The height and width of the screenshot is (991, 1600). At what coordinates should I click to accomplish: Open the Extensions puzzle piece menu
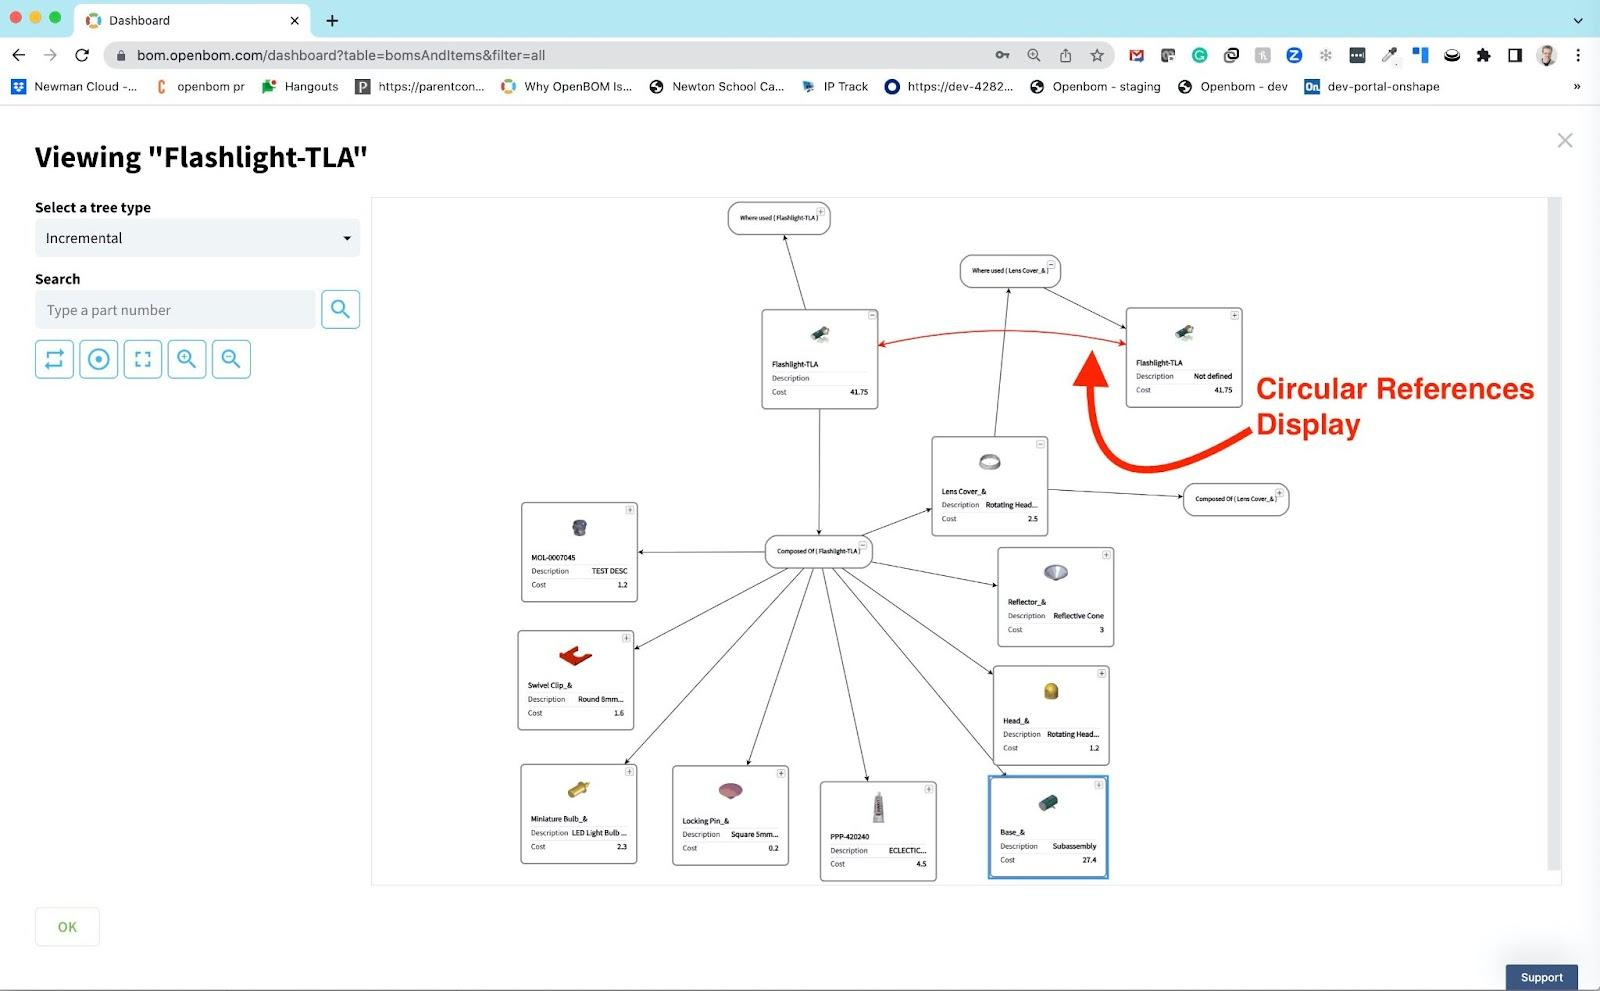pos(1483,55)
